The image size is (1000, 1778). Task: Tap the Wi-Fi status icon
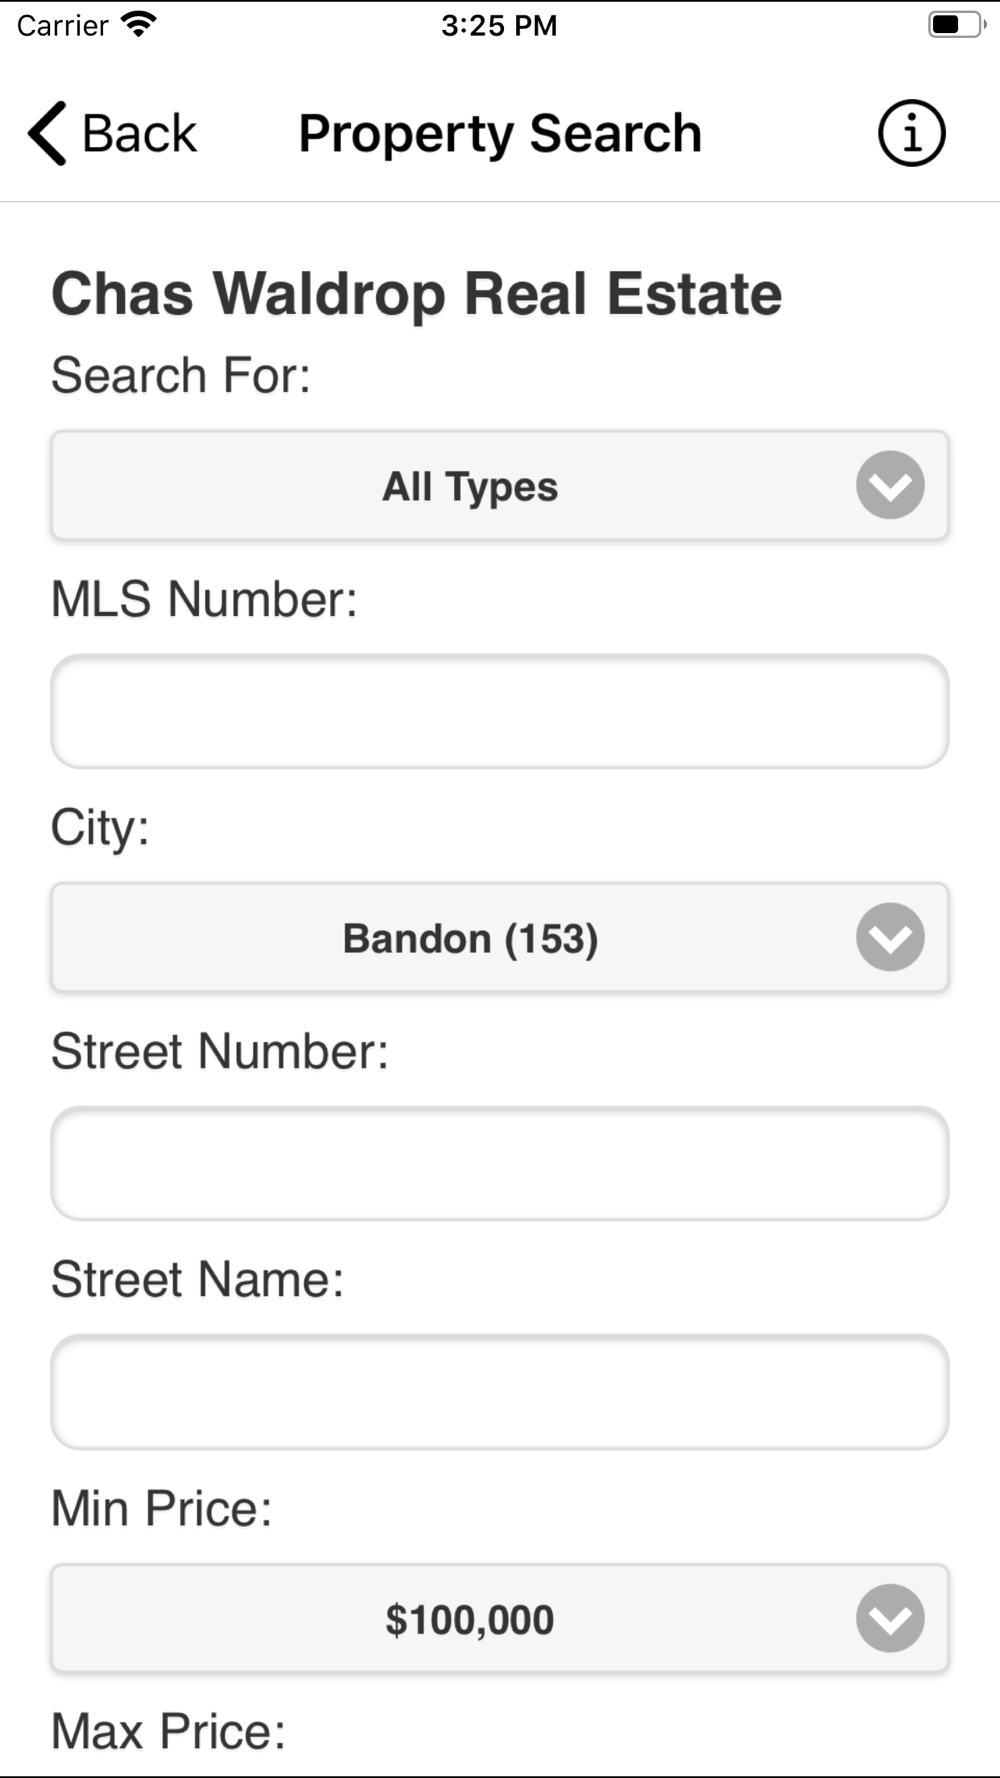[x=139, y=24]
